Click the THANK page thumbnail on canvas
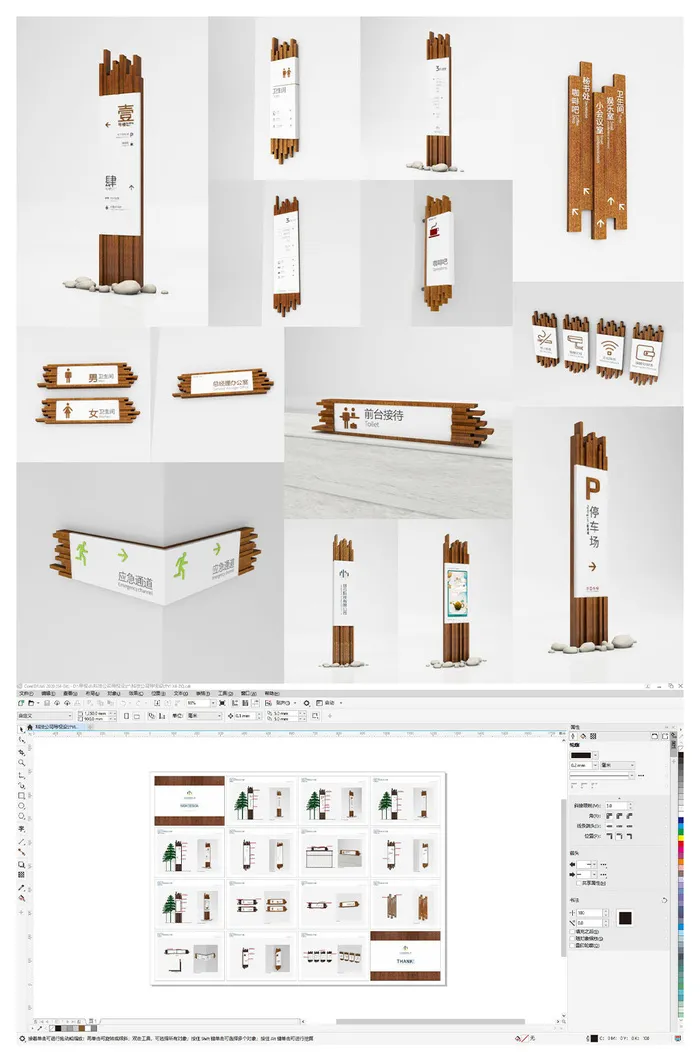The image size is (700, 1054). click(x=405, y=957)
